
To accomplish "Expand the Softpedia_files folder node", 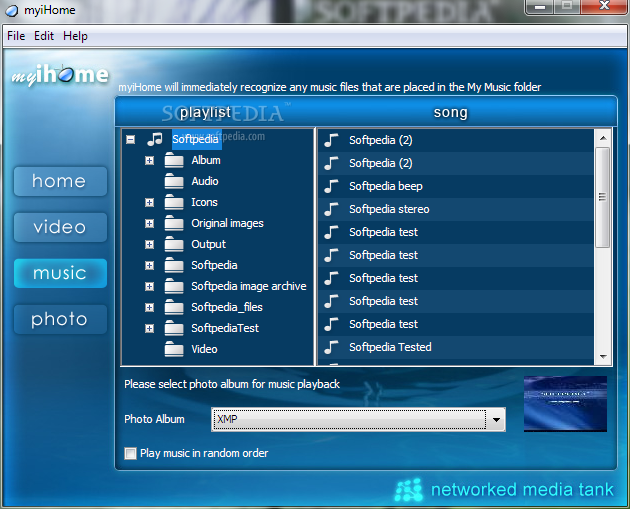I will tap(149, 307).
